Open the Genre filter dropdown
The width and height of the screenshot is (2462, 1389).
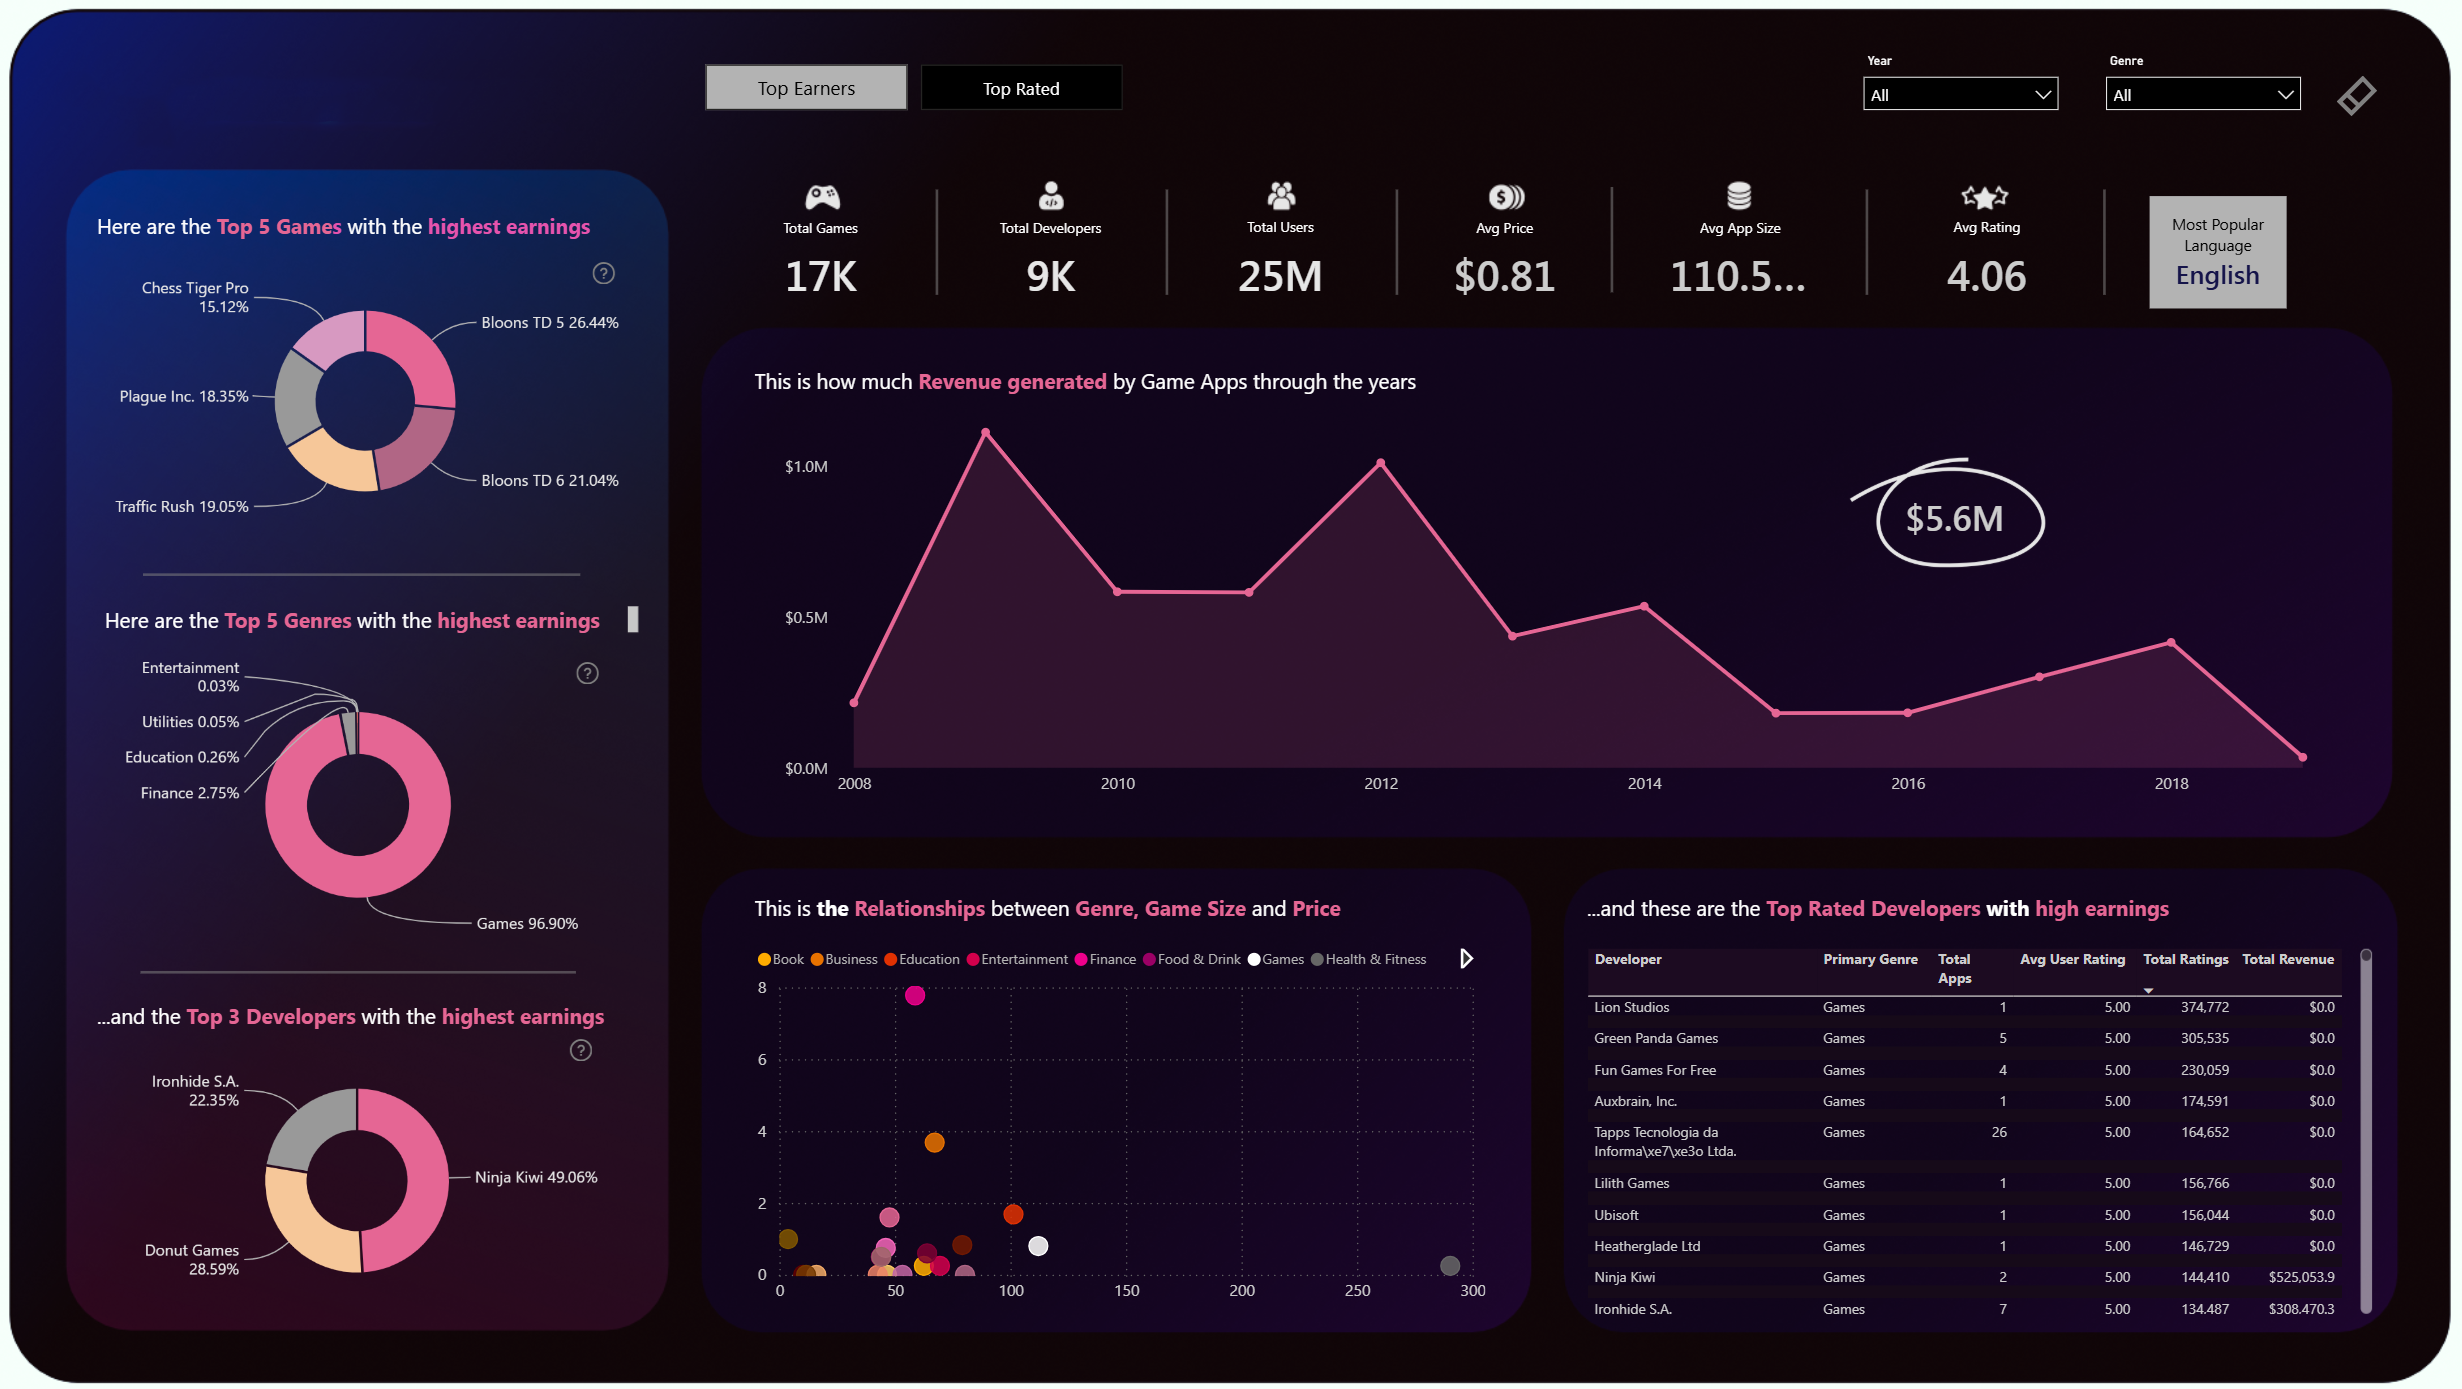[2201, 95]
